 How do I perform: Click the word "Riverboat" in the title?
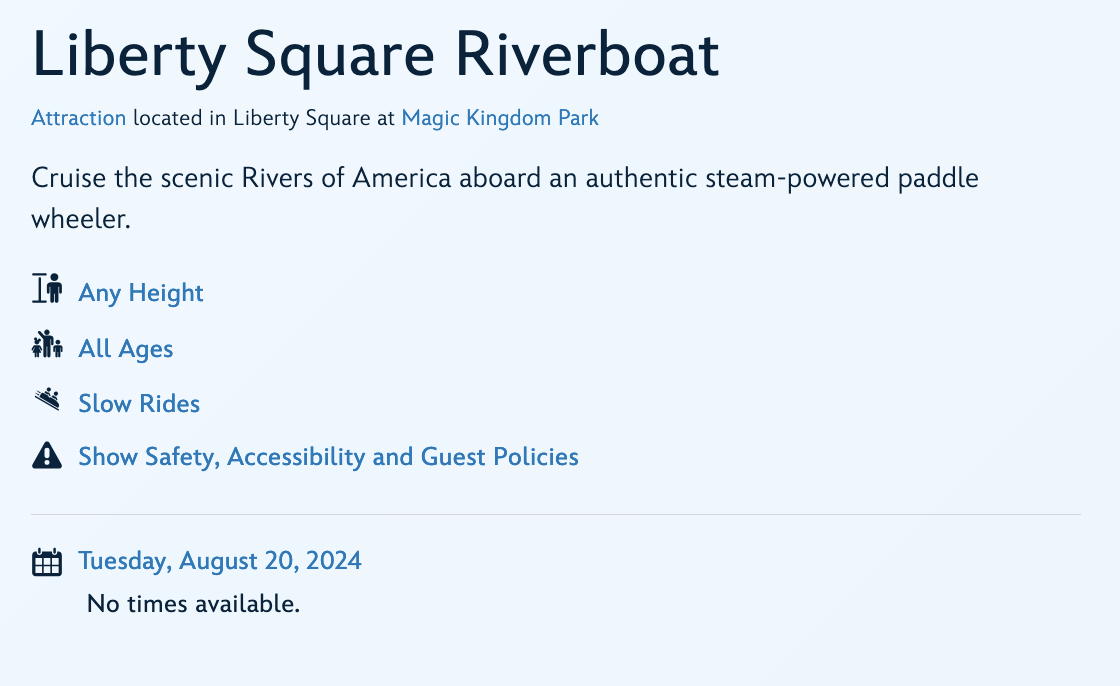pos(587,54)
